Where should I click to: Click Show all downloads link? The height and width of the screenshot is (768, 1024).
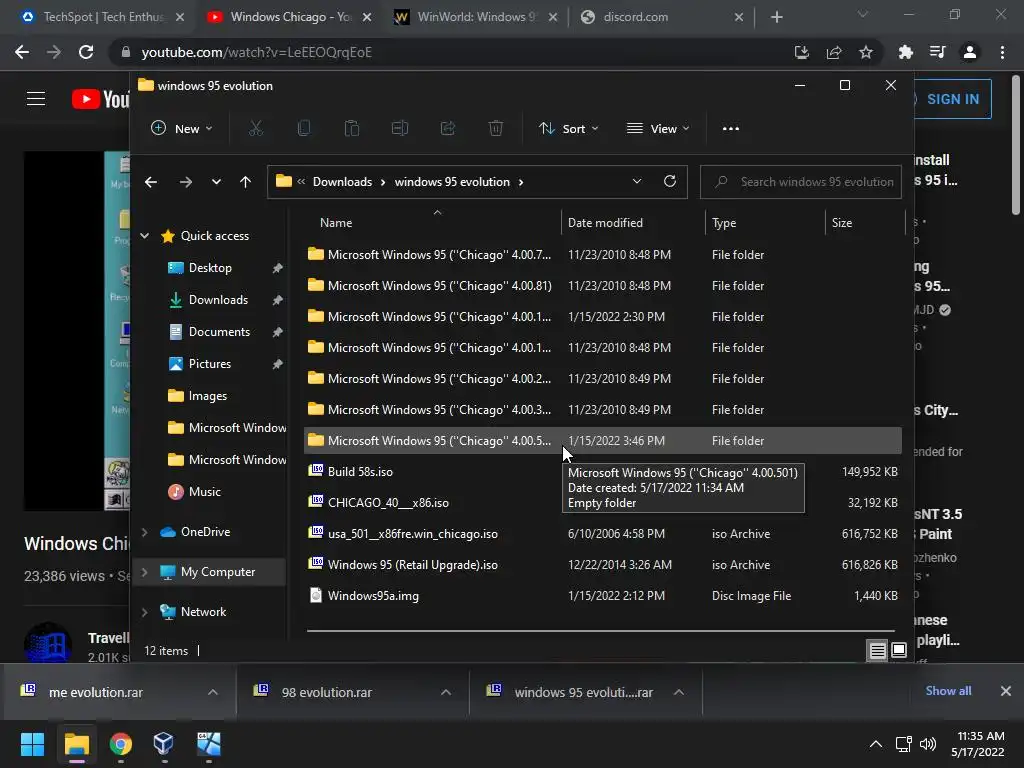point(948,691)
